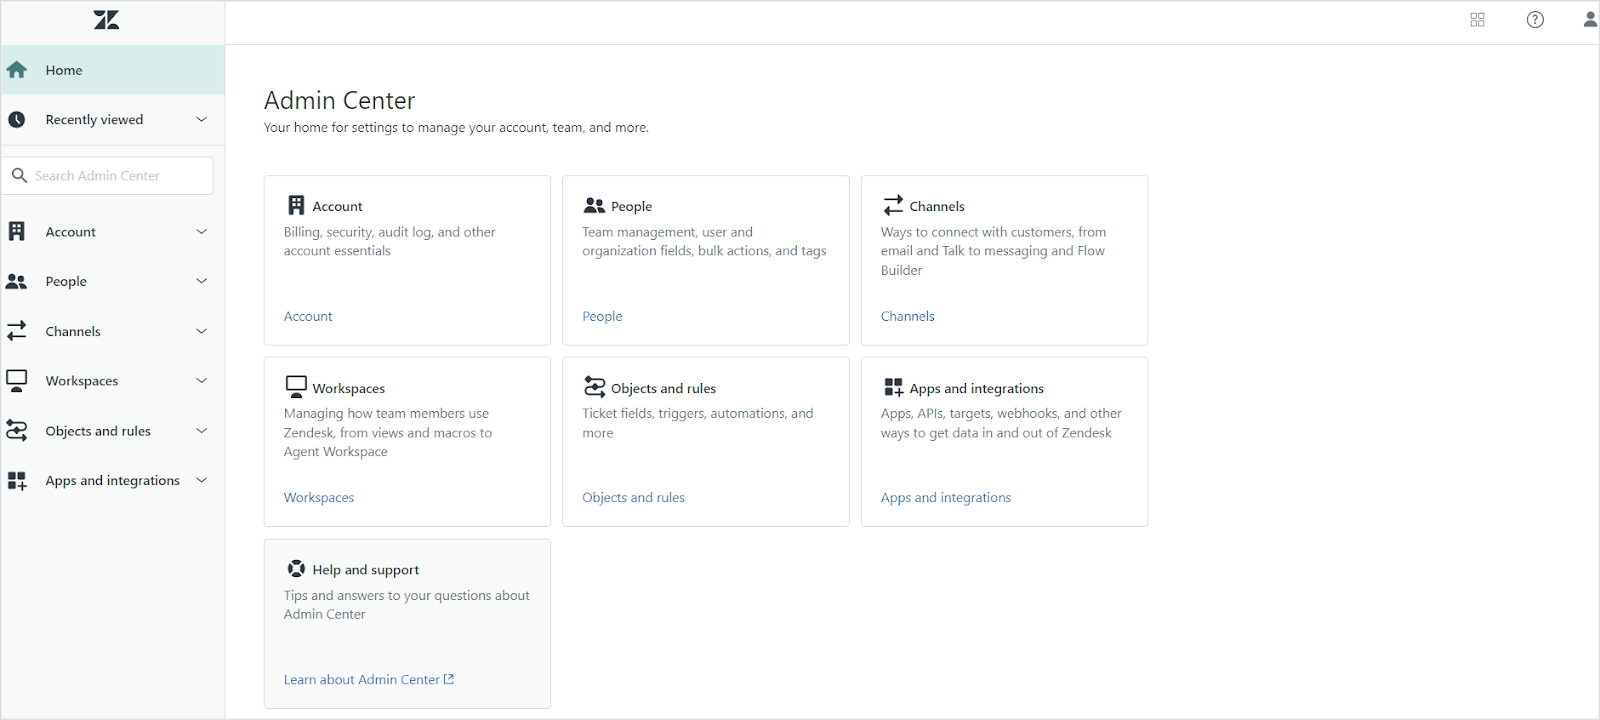
Task: Open the products grid icon
Action: click(x=1477, y=20)
